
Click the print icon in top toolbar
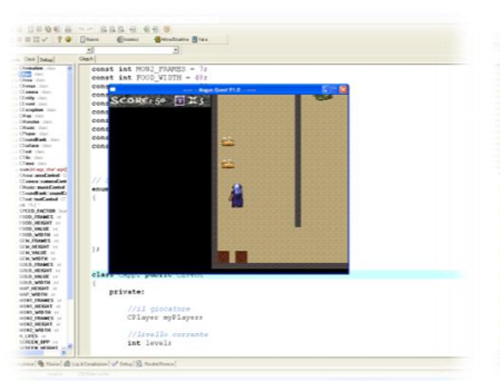68,30
